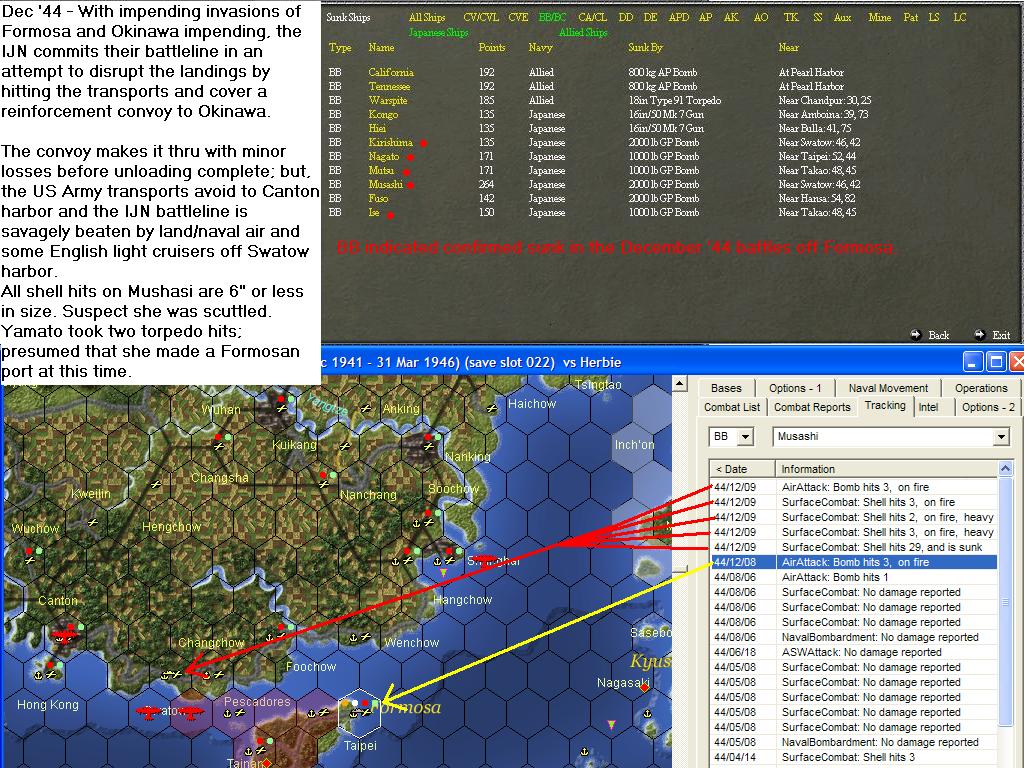Screen dimensions: 1024x768
Task: Select 44/08/06 NavalBombardment row
Action: point(854,637)
